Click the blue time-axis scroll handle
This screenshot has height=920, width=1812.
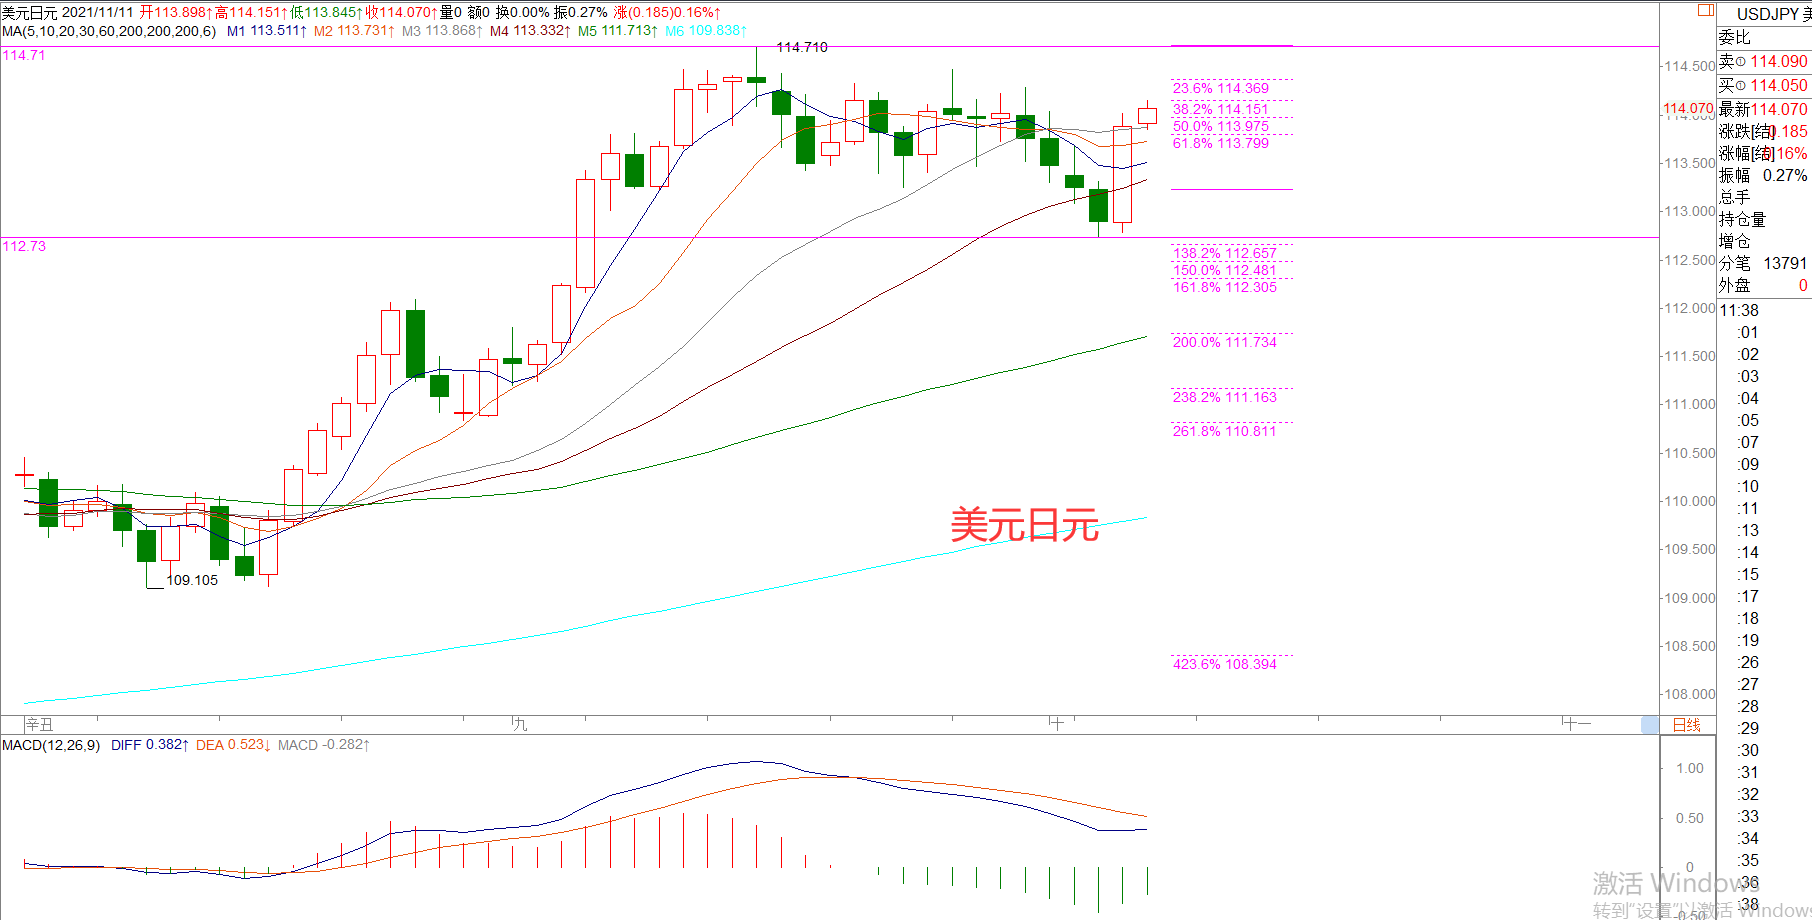pyautogui.click(x=1650, y=725)
